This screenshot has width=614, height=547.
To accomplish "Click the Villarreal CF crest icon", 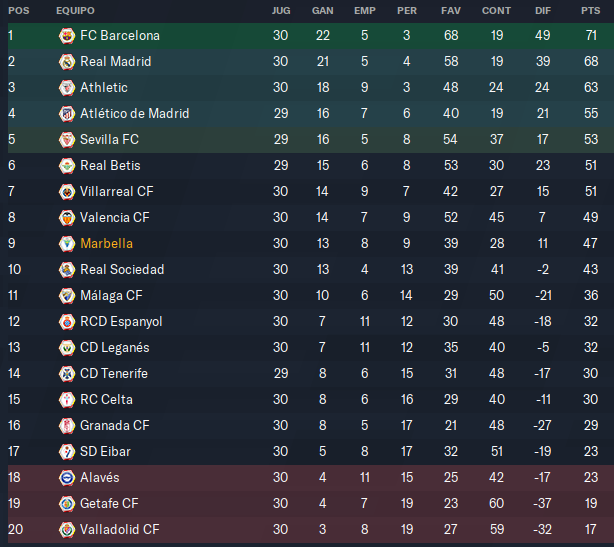I will (67, 192).
